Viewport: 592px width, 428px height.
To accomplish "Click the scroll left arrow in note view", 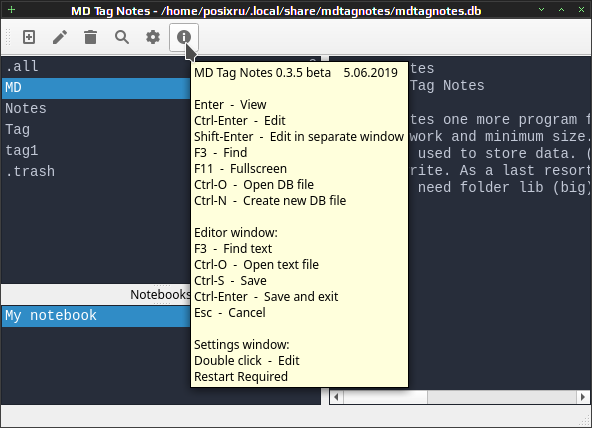I will [337, 397].
